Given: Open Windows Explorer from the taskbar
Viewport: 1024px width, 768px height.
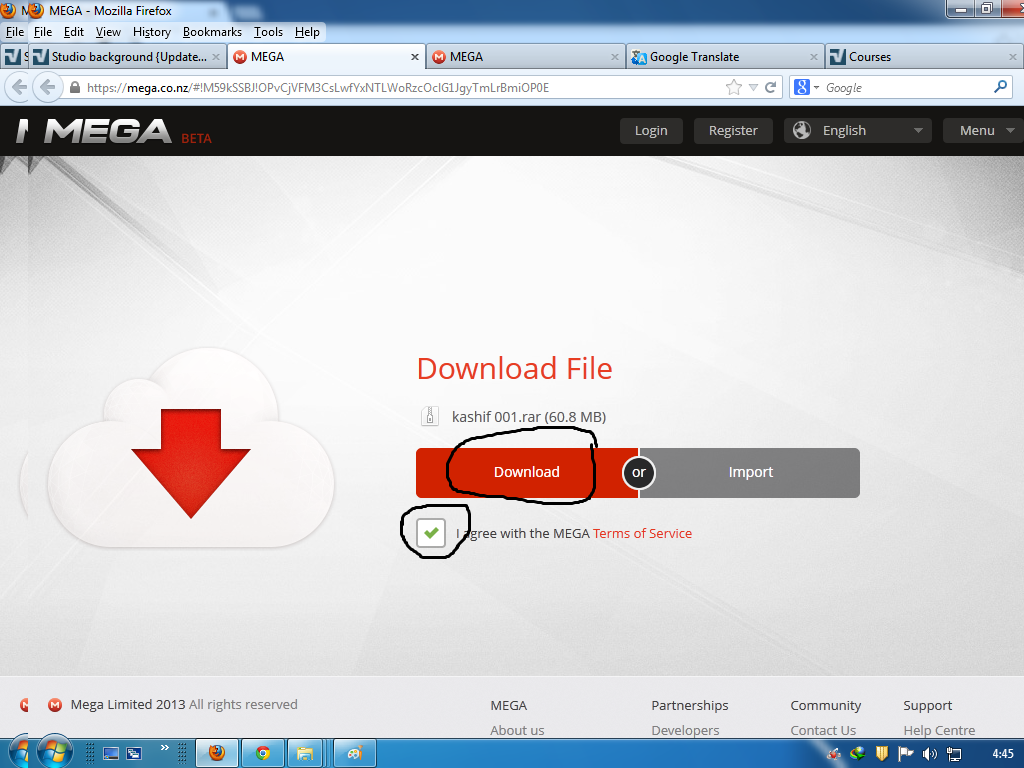Looking at the screenshot, I should [305, 754].
